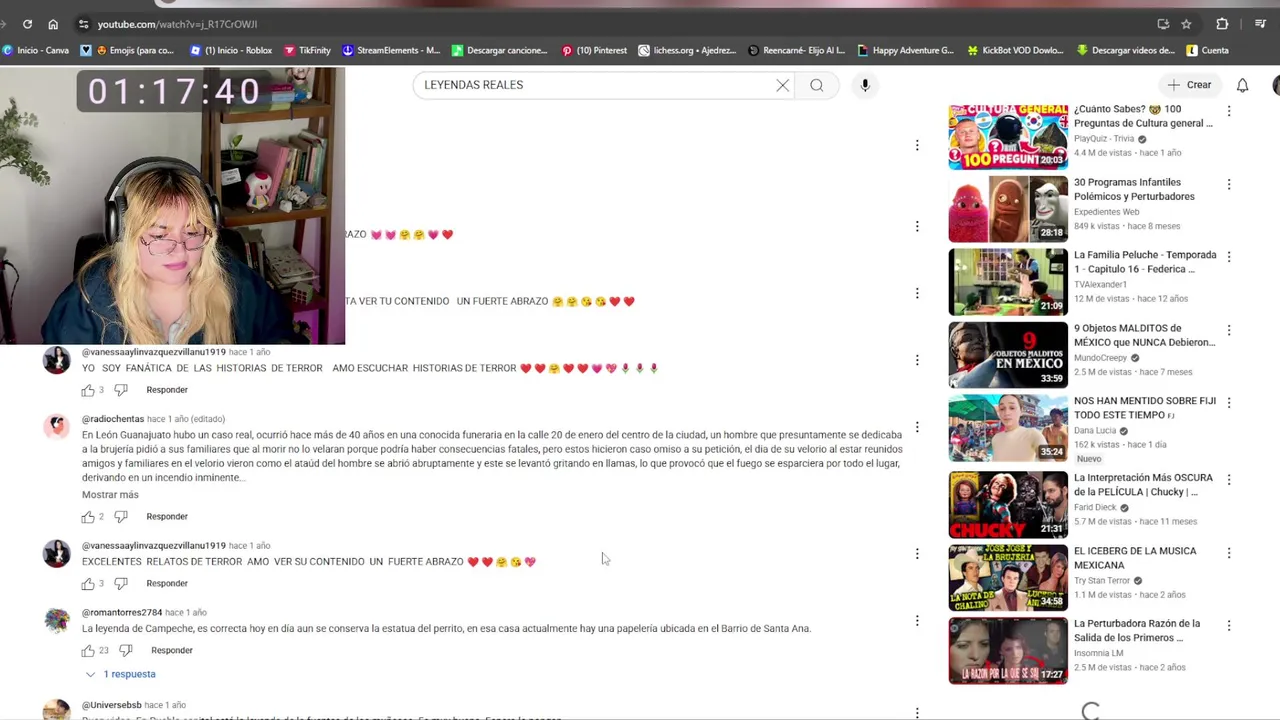Play 30 Programas Infantiles Polémicos thumbnail
The height and width of the screenshot is (720, 1280).
pyautogui.click(x=1008, y=209)
